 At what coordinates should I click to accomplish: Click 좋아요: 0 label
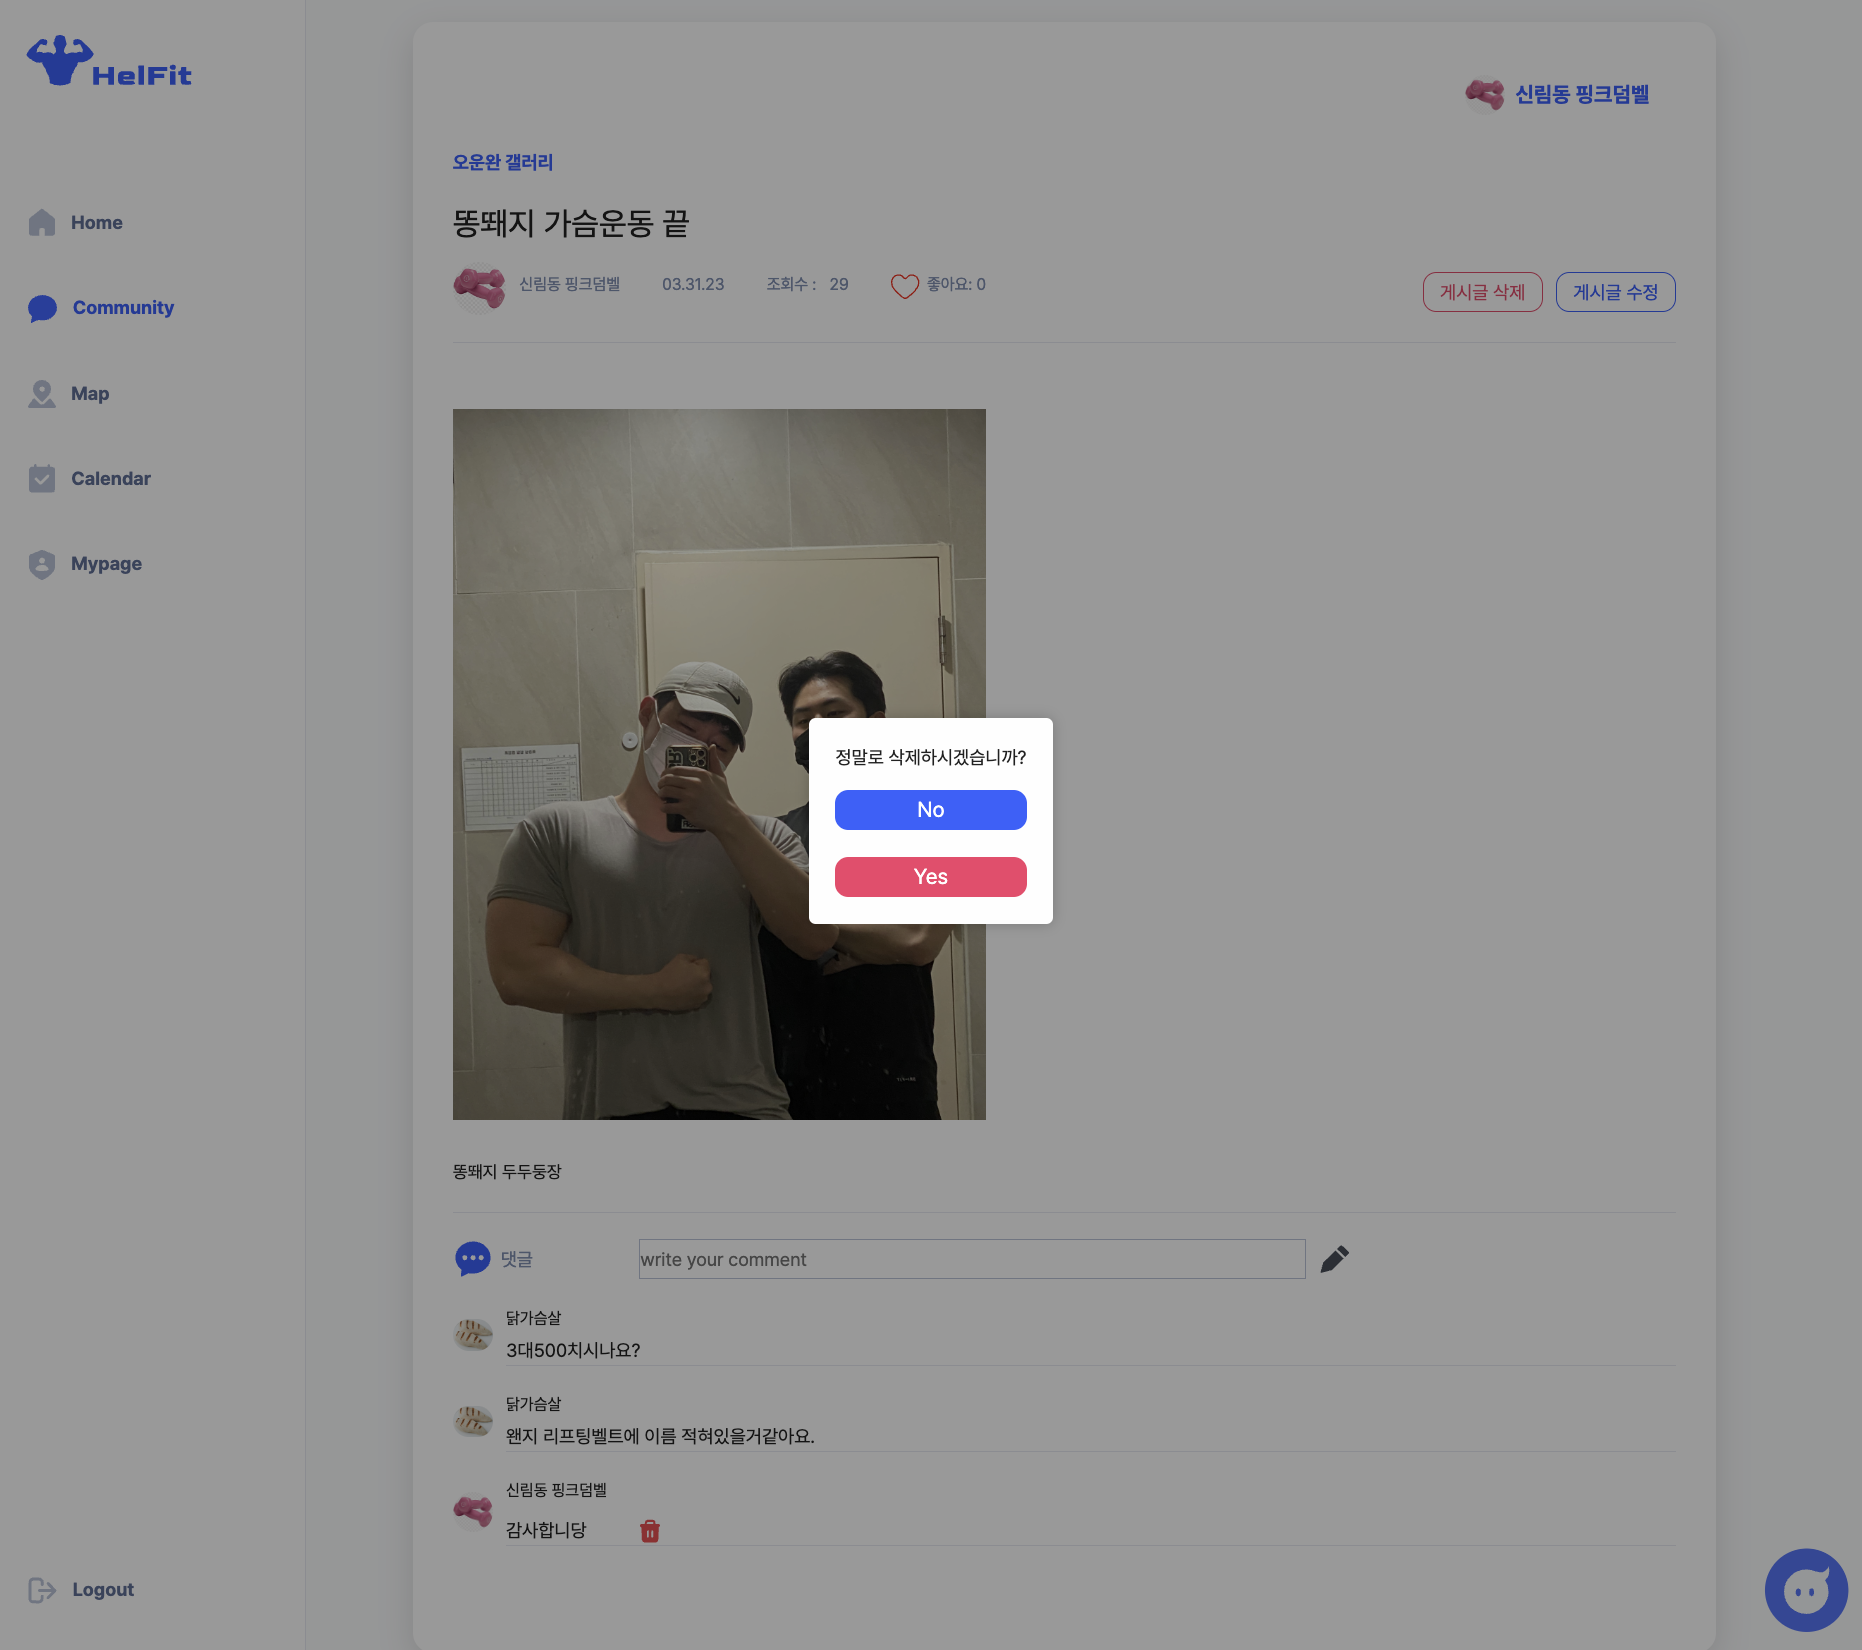pyautogui.click(x=956, y=284)
